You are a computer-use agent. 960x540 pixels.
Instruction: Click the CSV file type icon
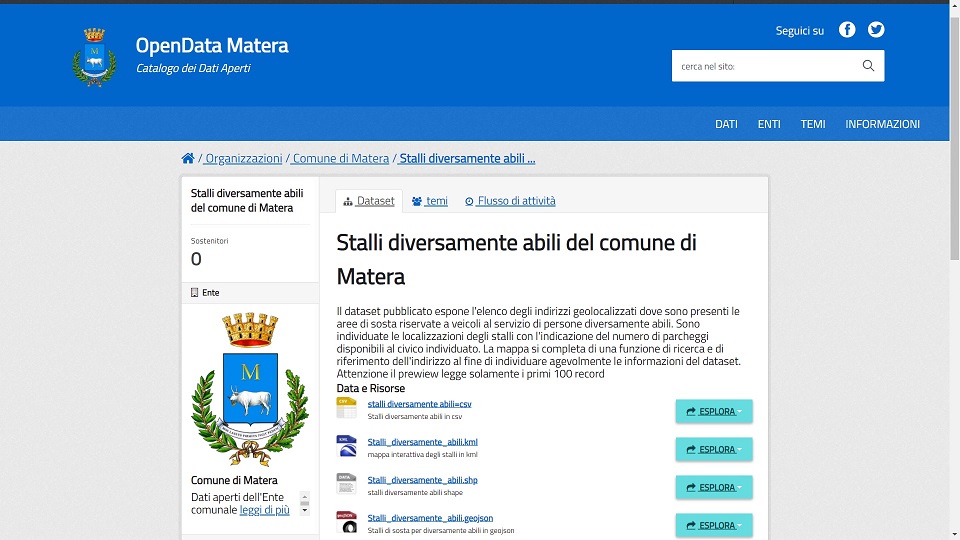pos(347,408)
